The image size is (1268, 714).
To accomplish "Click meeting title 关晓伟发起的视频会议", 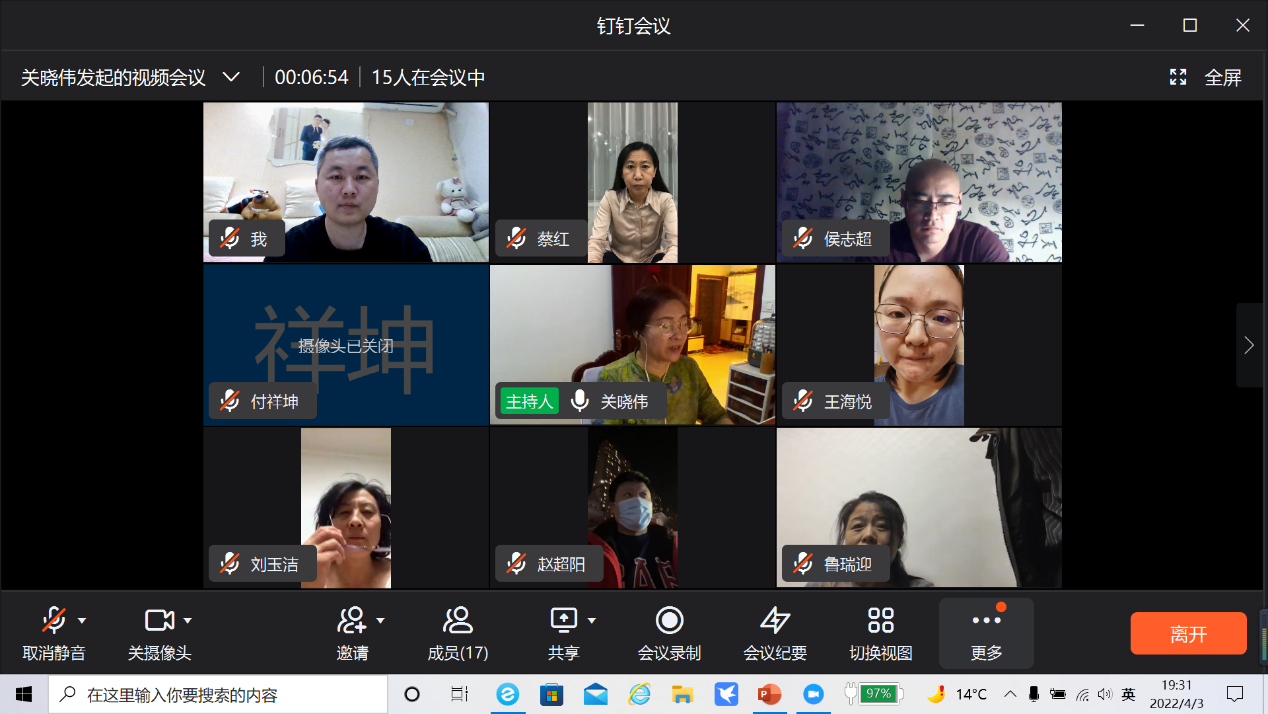I will point(113,78).
